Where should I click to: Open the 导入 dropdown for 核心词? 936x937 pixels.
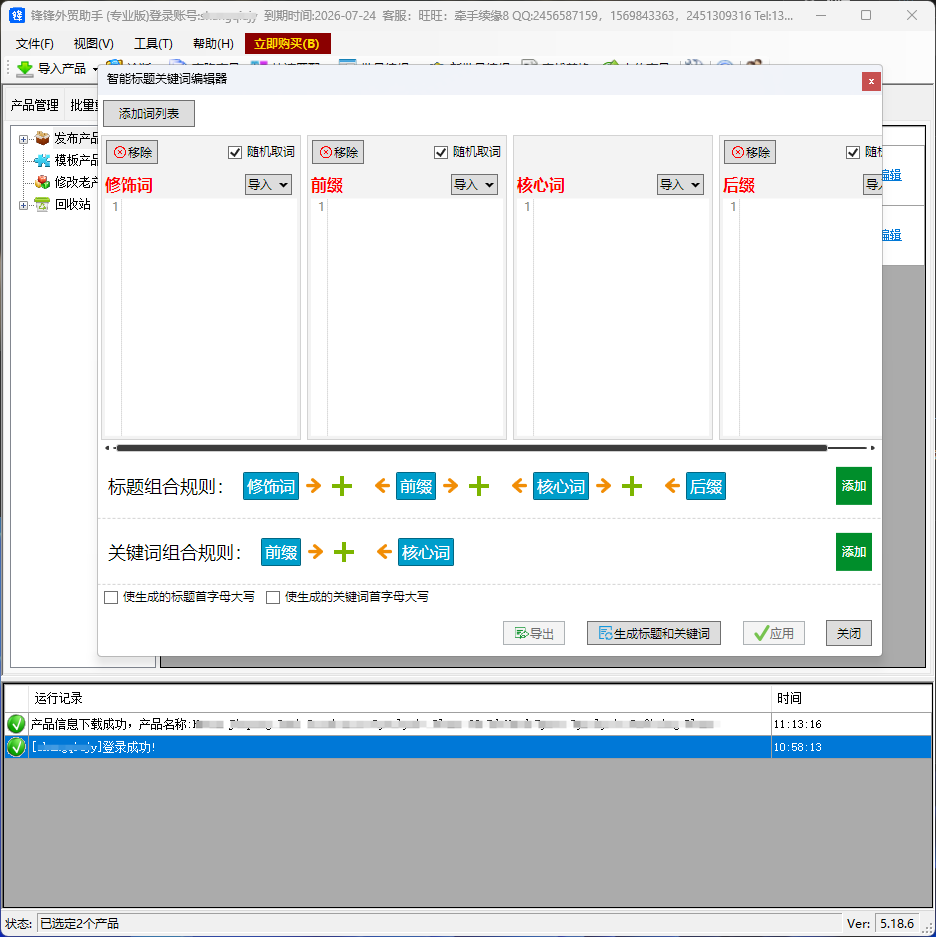[x=680, y=185]
